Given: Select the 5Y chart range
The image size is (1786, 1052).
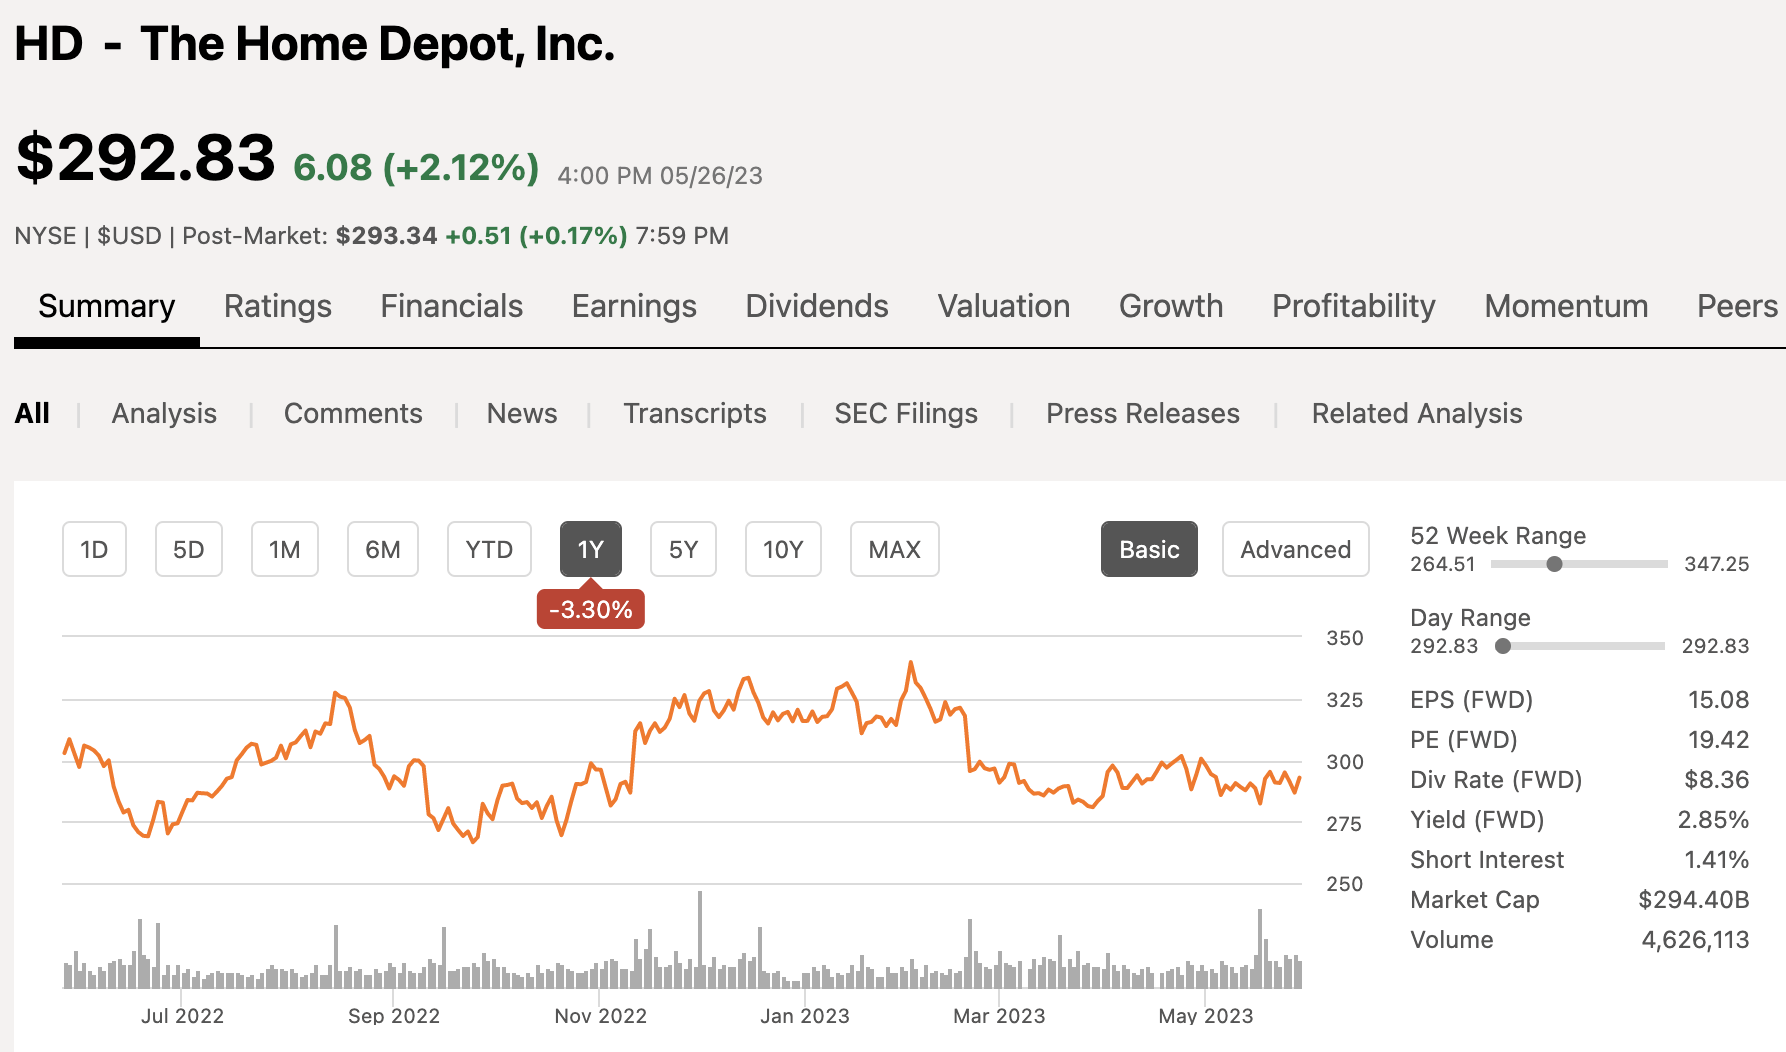Looking at the screenshot, I should pos(683,549).
